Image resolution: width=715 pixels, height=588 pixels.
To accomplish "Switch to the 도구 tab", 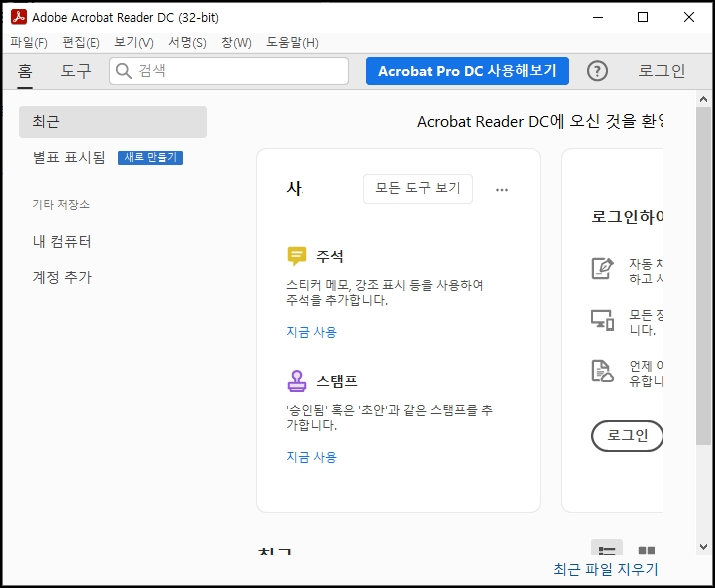I will [x=76, y=71].
